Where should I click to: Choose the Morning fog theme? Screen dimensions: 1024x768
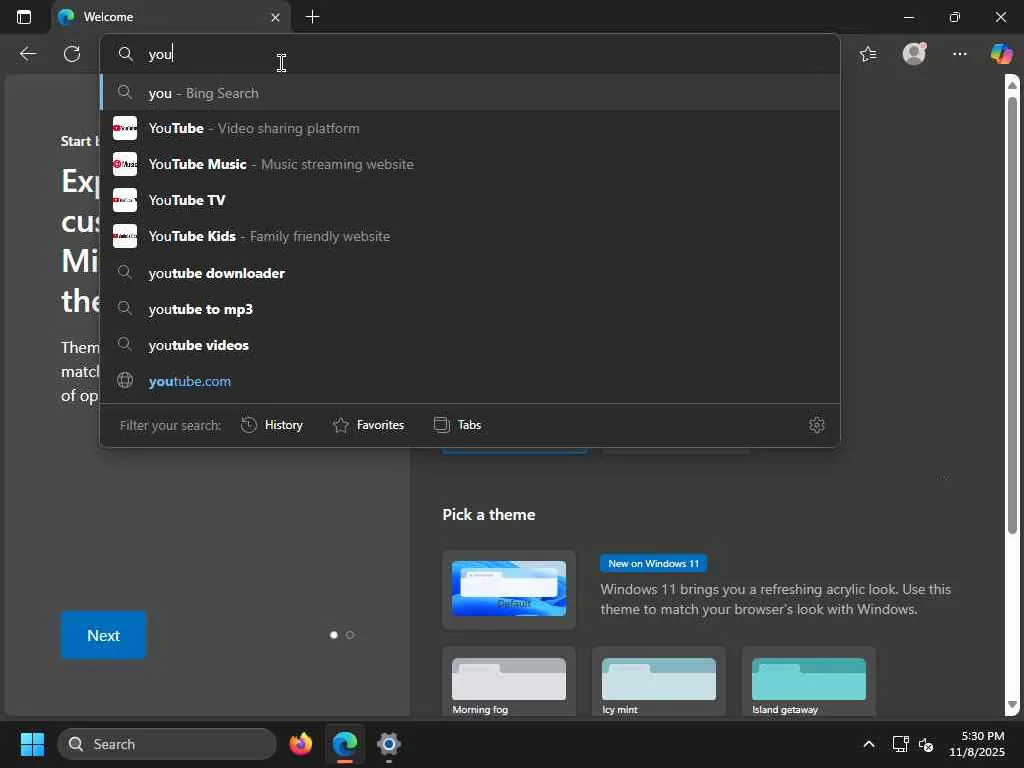pos(509,682)
